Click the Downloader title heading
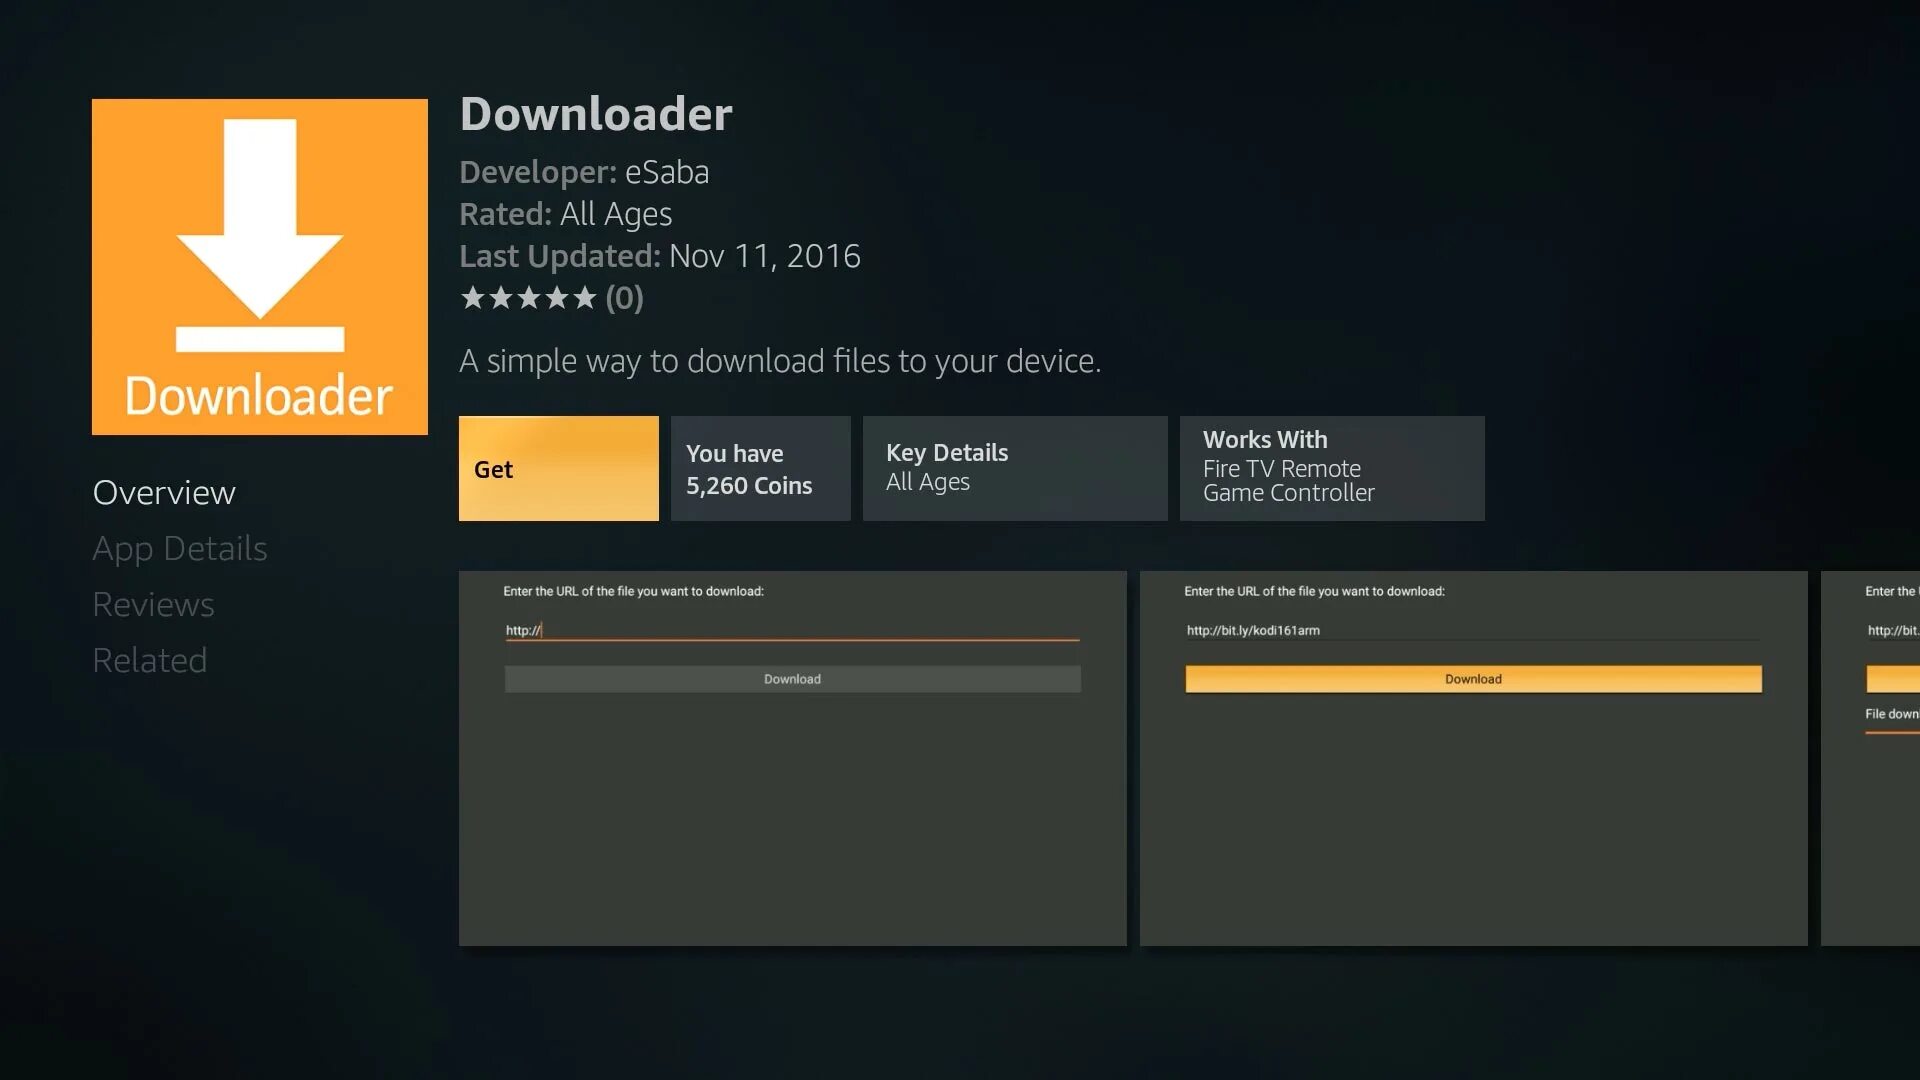Screen dimensions: 1920x1080 tap(596, 114)
